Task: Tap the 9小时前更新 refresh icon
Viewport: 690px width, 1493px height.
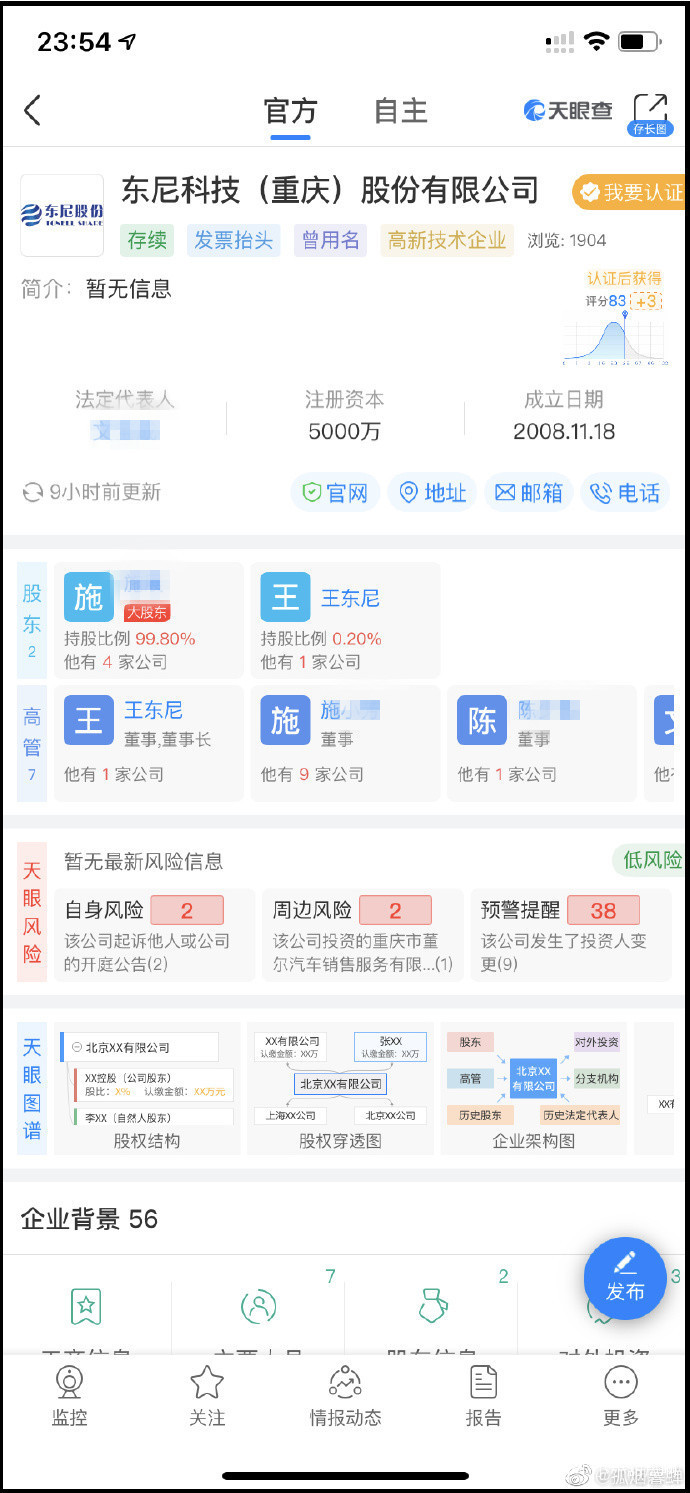Action: click(x=32, y=492)
